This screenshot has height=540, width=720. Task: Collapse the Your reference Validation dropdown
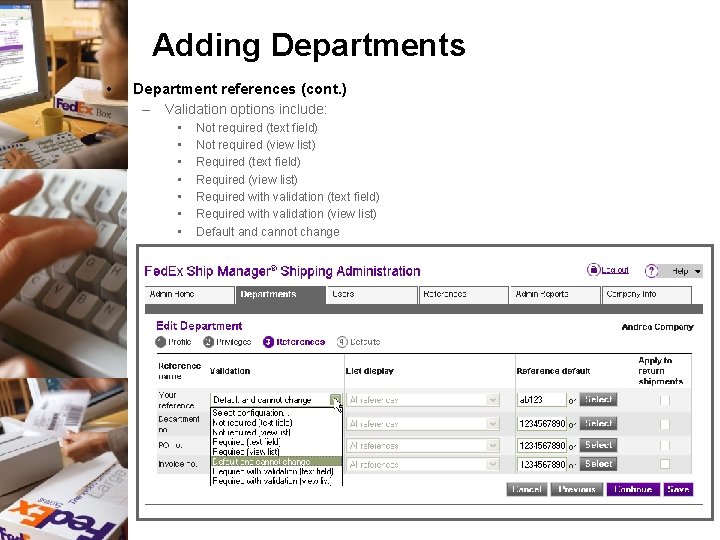tap(336, 400)
